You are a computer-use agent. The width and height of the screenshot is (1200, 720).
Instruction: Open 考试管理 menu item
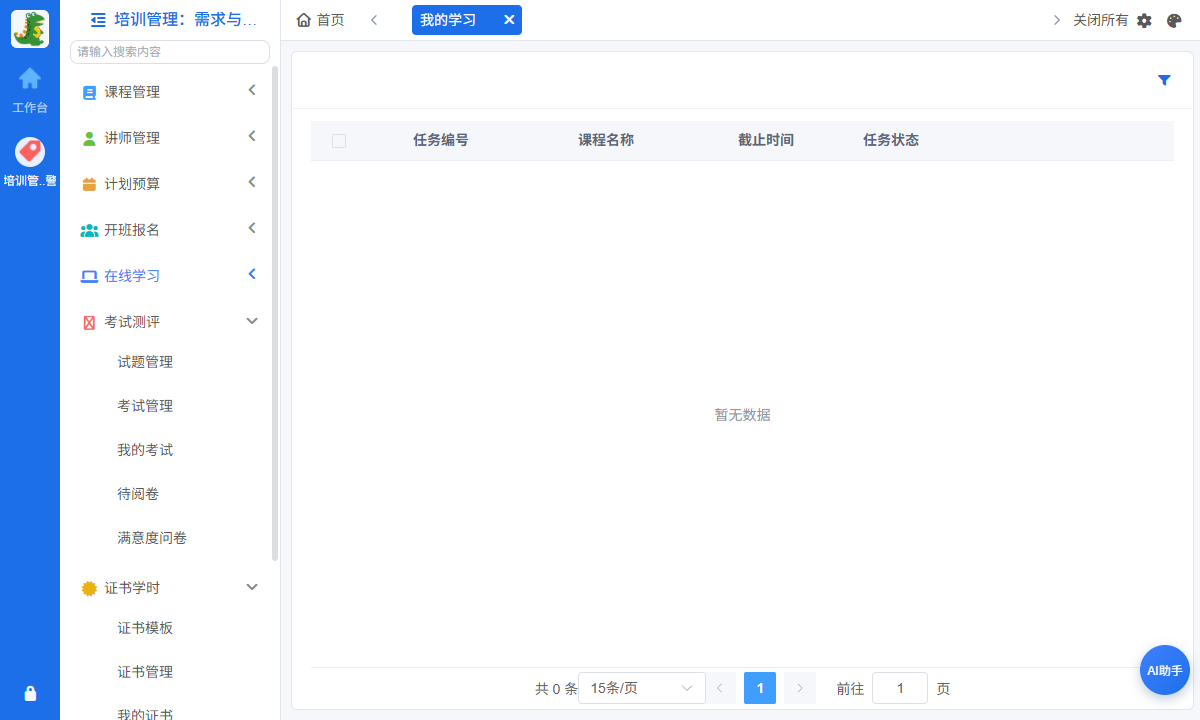[x=145, y=406]
